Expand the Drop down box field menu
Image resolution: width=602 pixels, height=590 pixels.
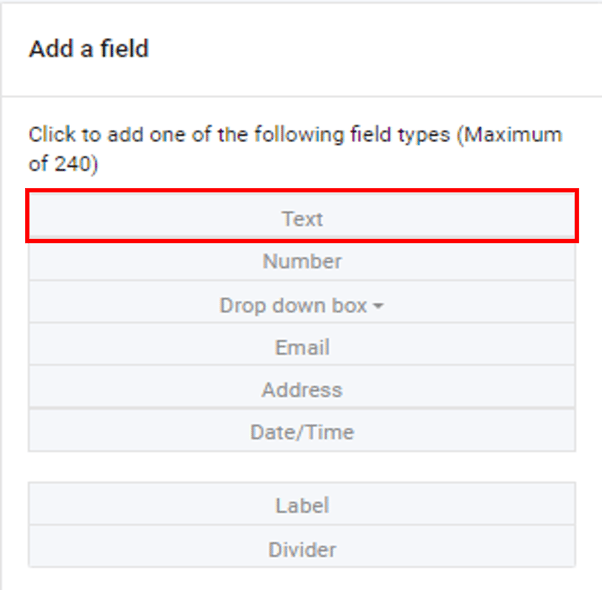coord(302,305)
